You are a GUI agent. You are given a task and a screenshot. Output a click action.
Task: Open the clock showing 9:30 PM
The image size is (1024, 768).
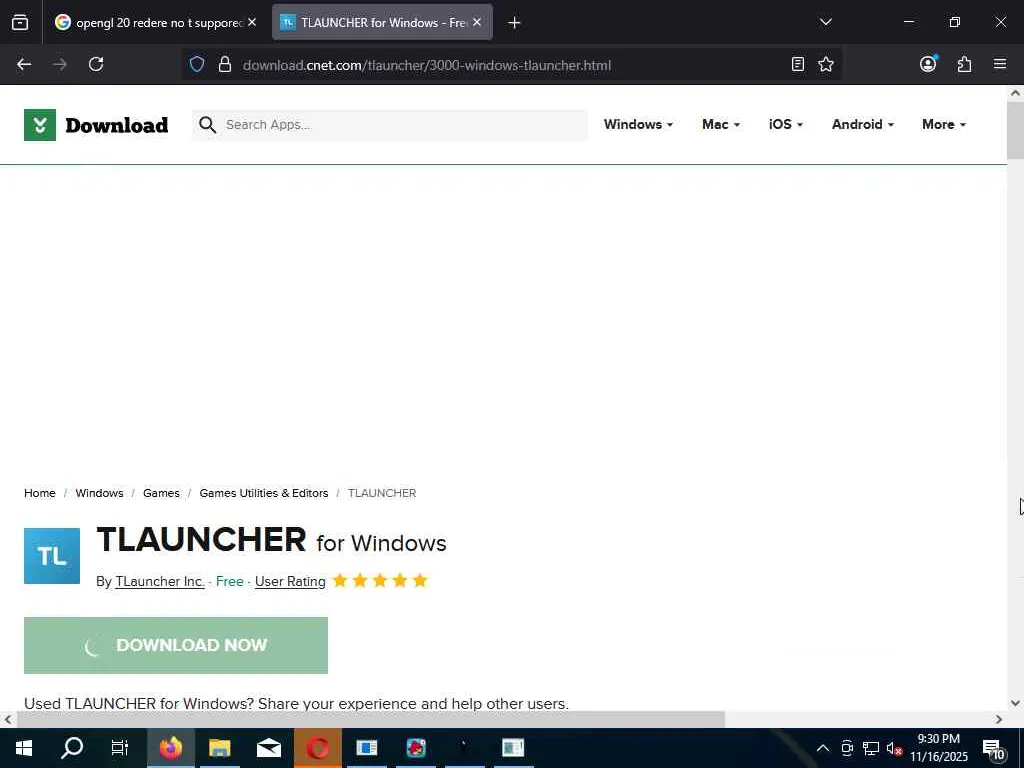pos(938,748)
